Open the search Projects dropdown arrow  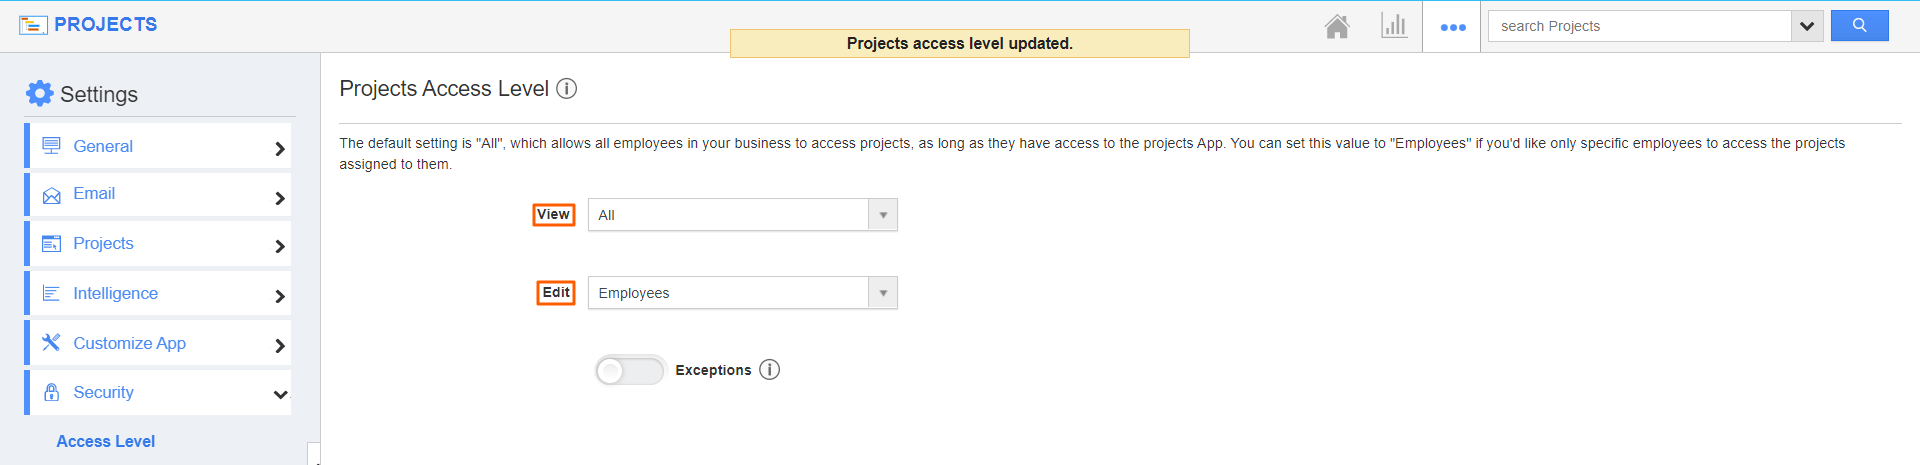1806,26
